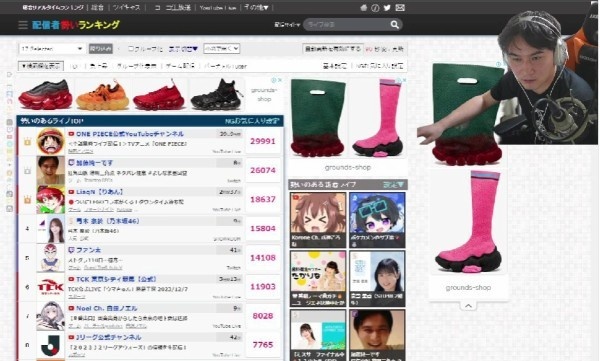Click the magnifier search icon in the header
Screen dimensions: 600x361
tap(395, 25)
